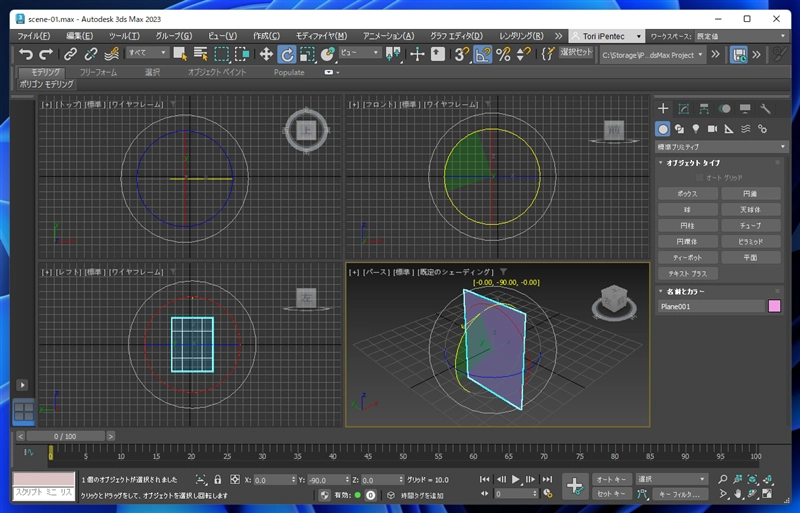Open the Hierarchy command panel tab
800x513 pixels.
[x=704, y=109]
